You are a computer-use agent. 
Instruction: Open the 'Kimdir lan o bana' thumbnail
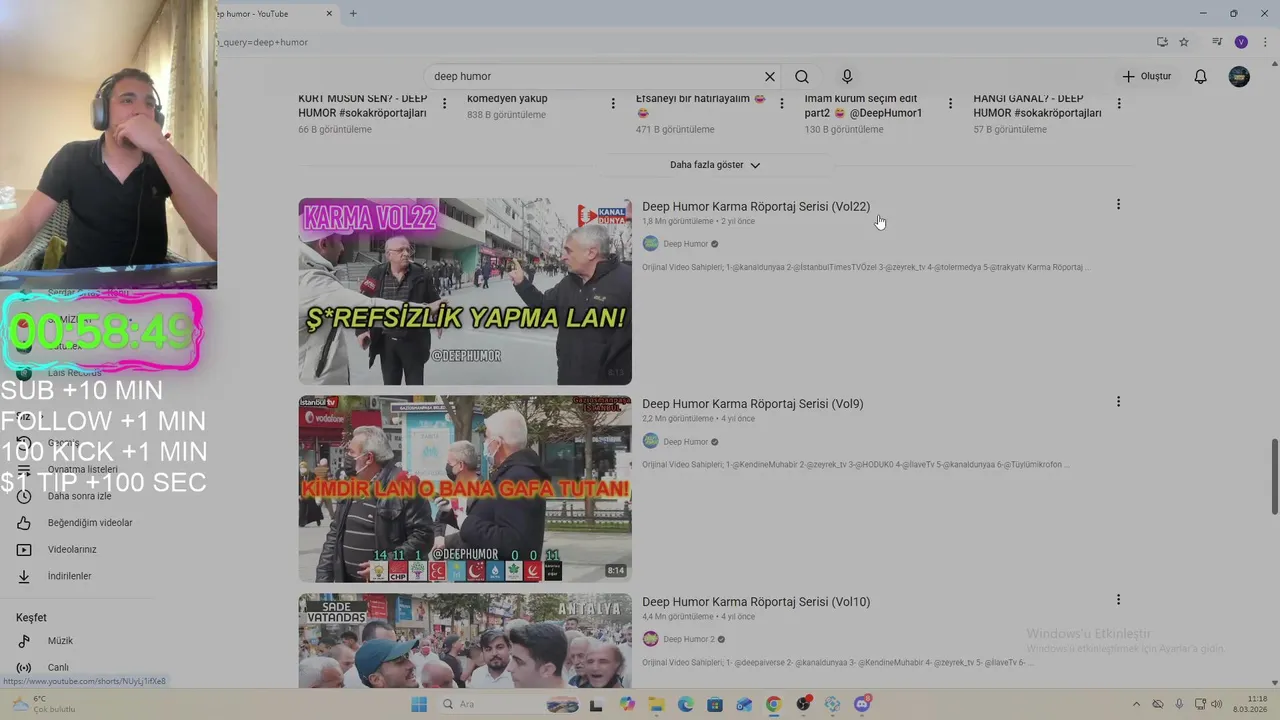point(465,489)
